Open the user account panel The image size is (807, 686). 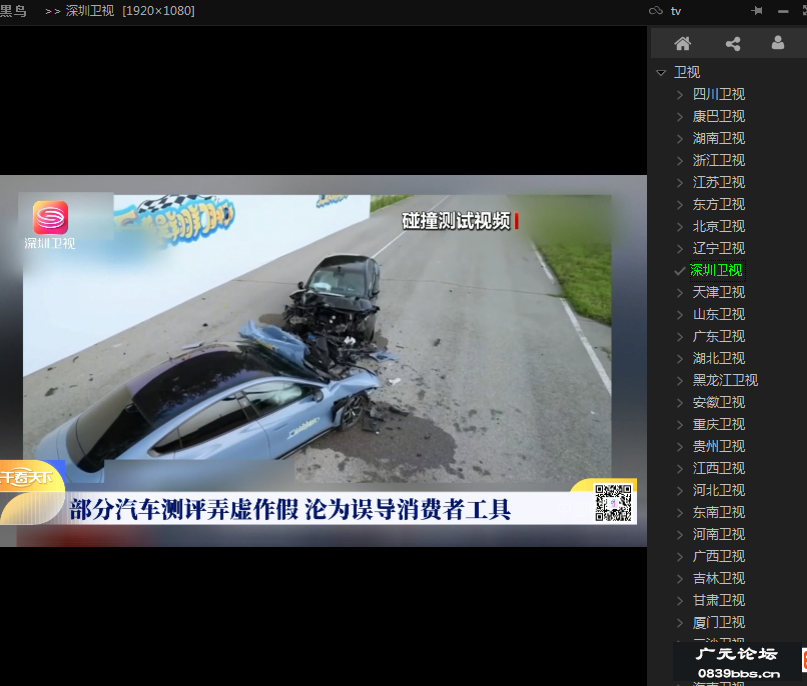coord(777,42)
